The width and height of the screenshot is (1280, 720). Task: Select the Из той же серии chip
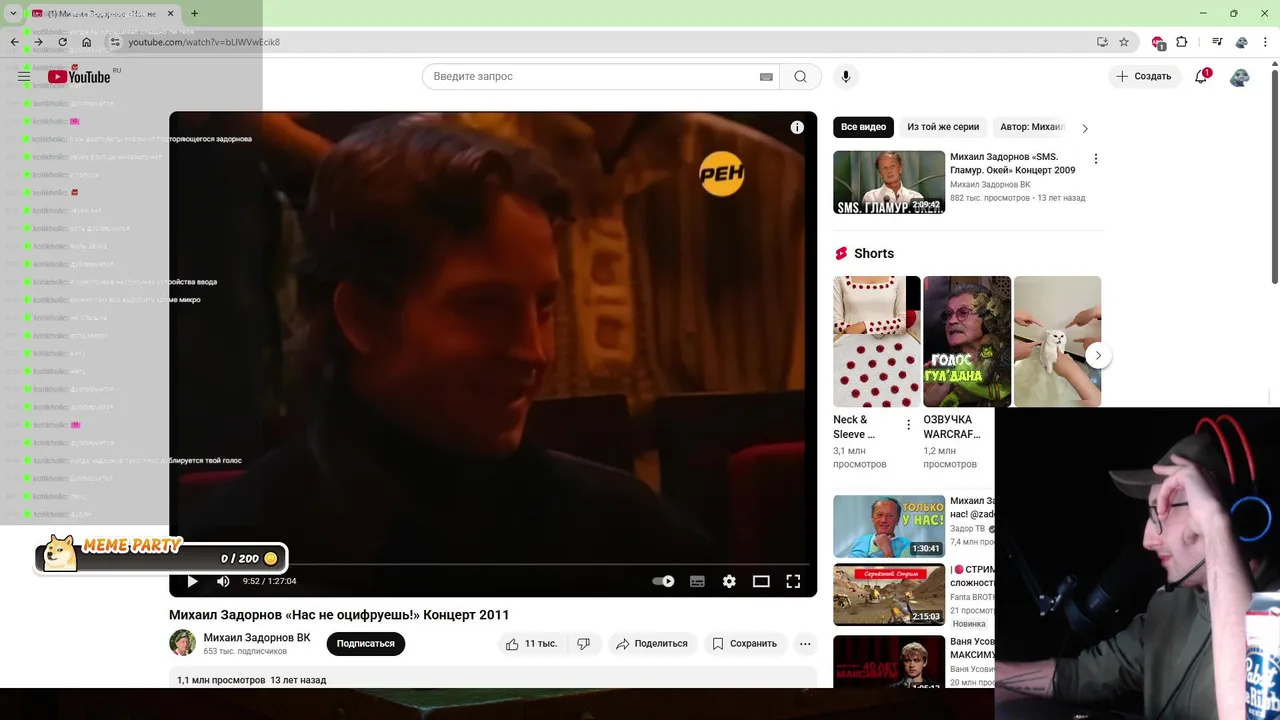943,127
